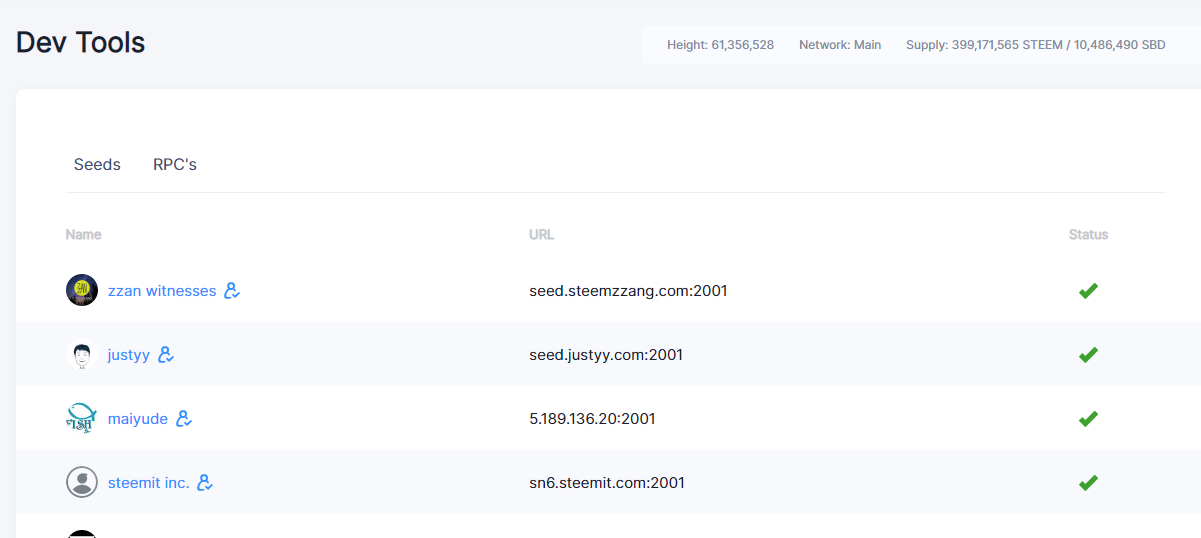Open the zzan witnesses profile link
Viewport: 1201px width, 538px height.
pyautogui.click(x=162, y=291)
